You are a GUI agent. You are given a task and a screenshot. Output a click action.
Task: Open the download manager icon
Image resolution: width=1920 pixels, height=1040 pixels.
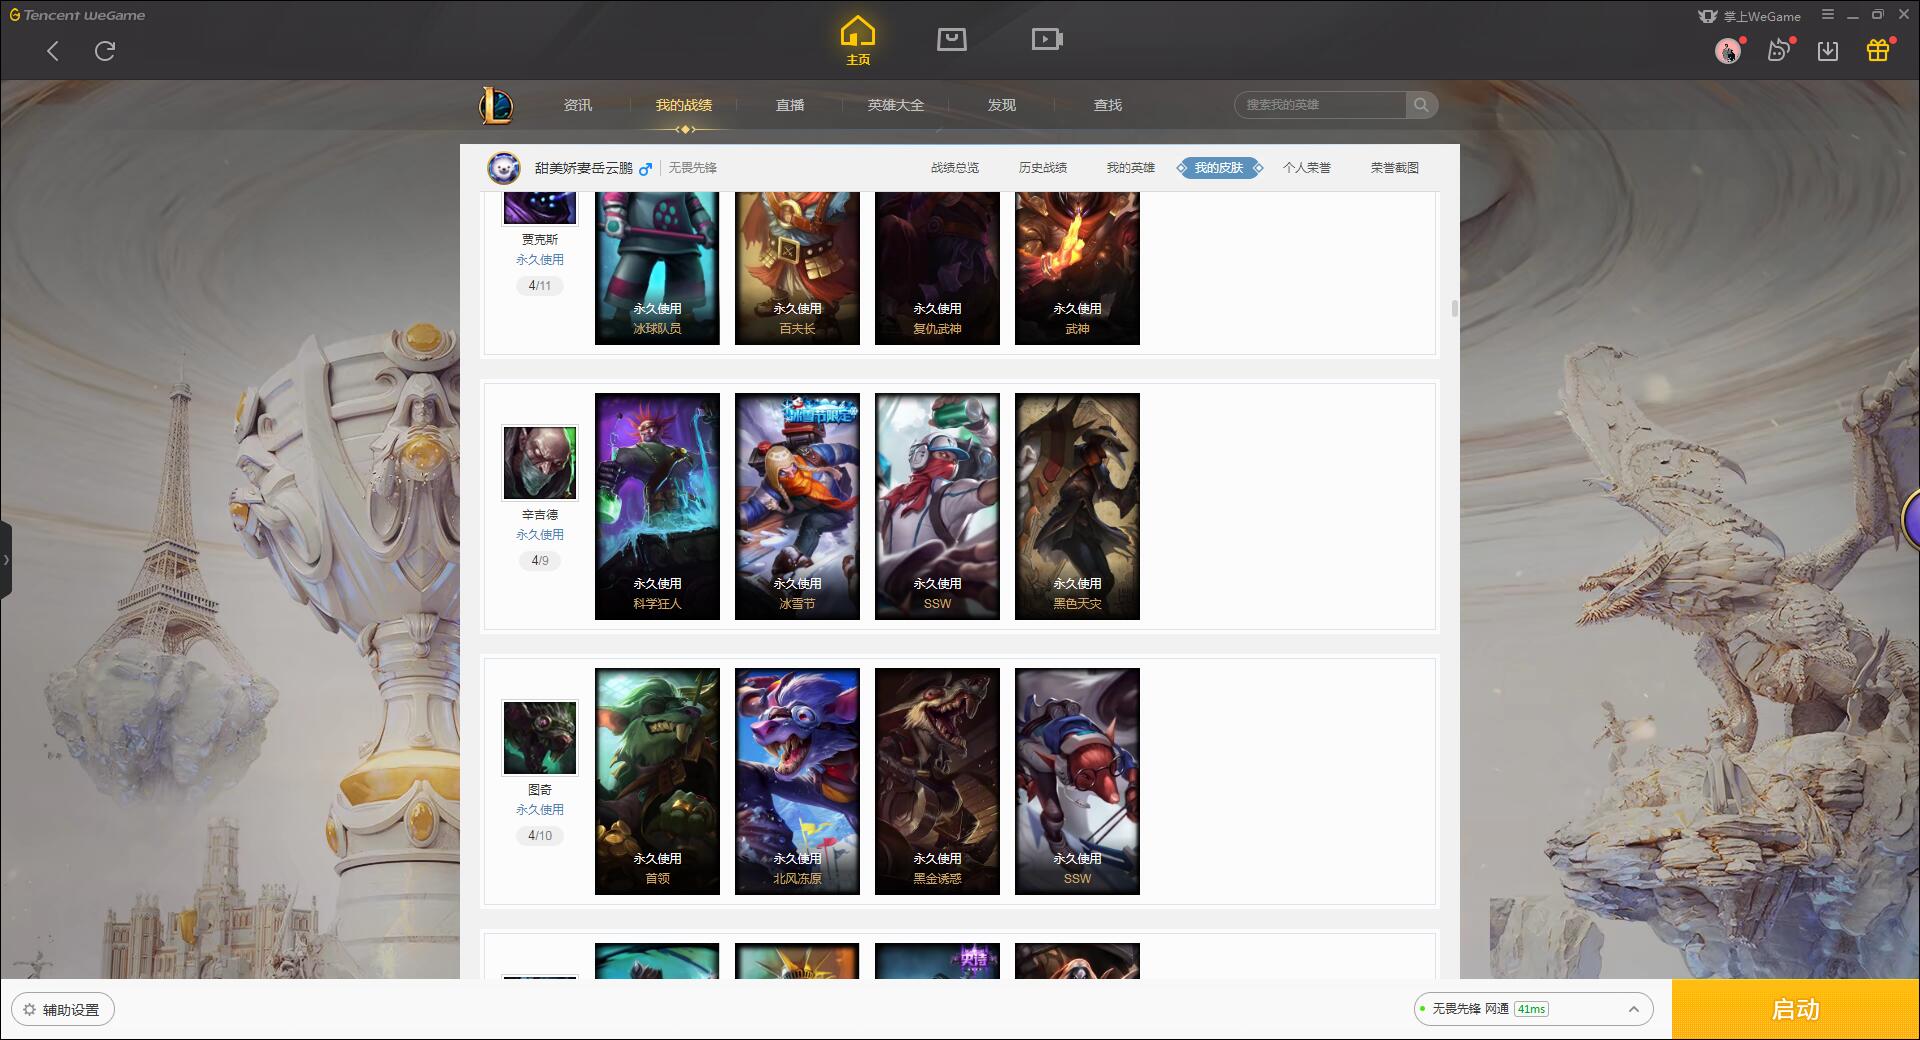pyautogui.click(x=1828, y=51)
